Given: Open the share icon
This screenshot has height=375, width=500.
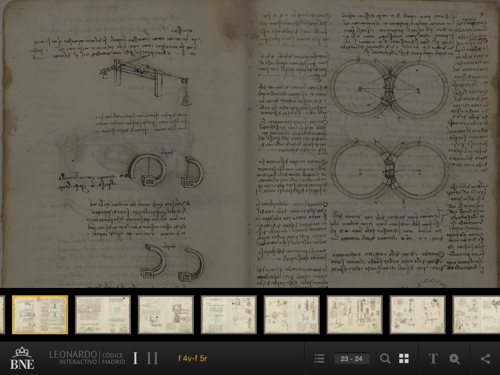Looking at the screenshot, I should tap(485, 359).
